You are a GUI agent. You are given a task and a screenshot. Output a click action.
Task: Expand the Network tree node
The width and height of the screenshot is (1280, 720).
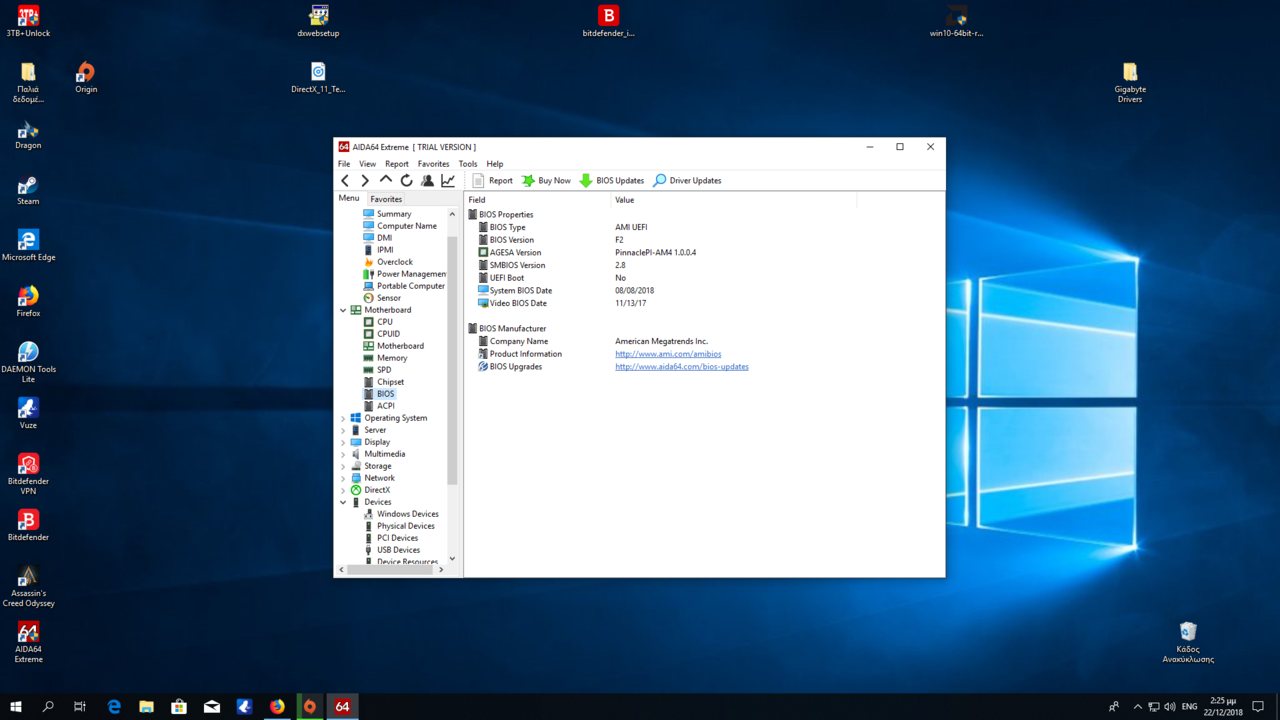click(343, 478)
